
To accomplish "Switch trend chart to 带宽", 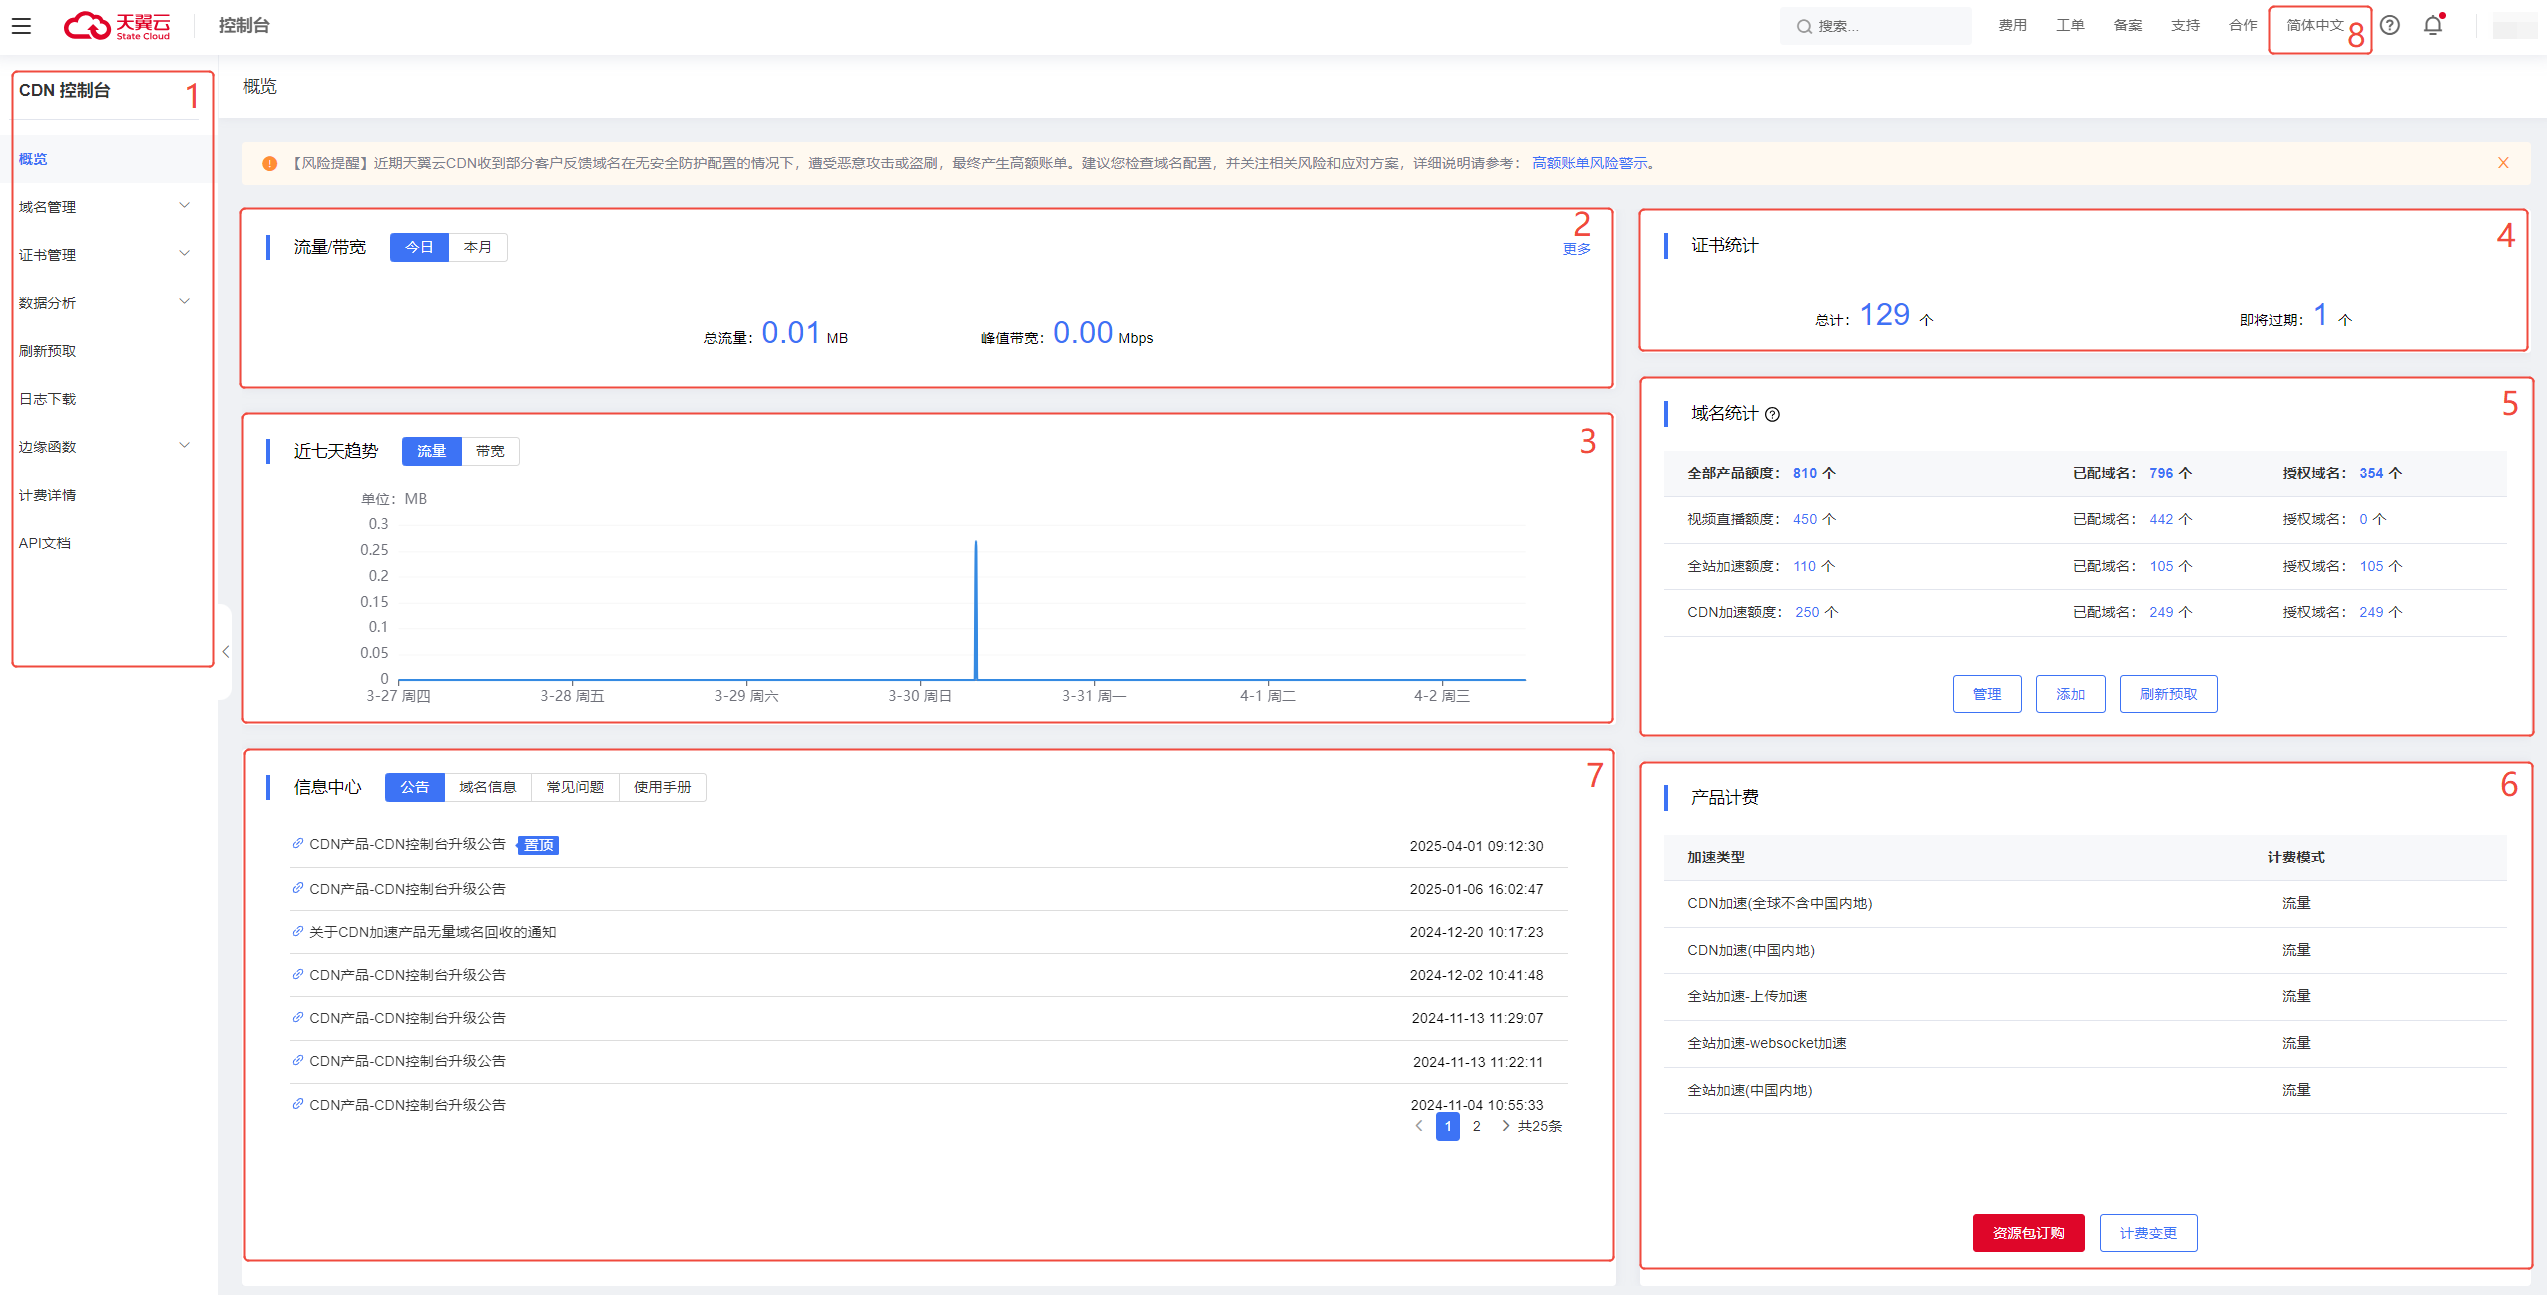I will coord(490,451).
